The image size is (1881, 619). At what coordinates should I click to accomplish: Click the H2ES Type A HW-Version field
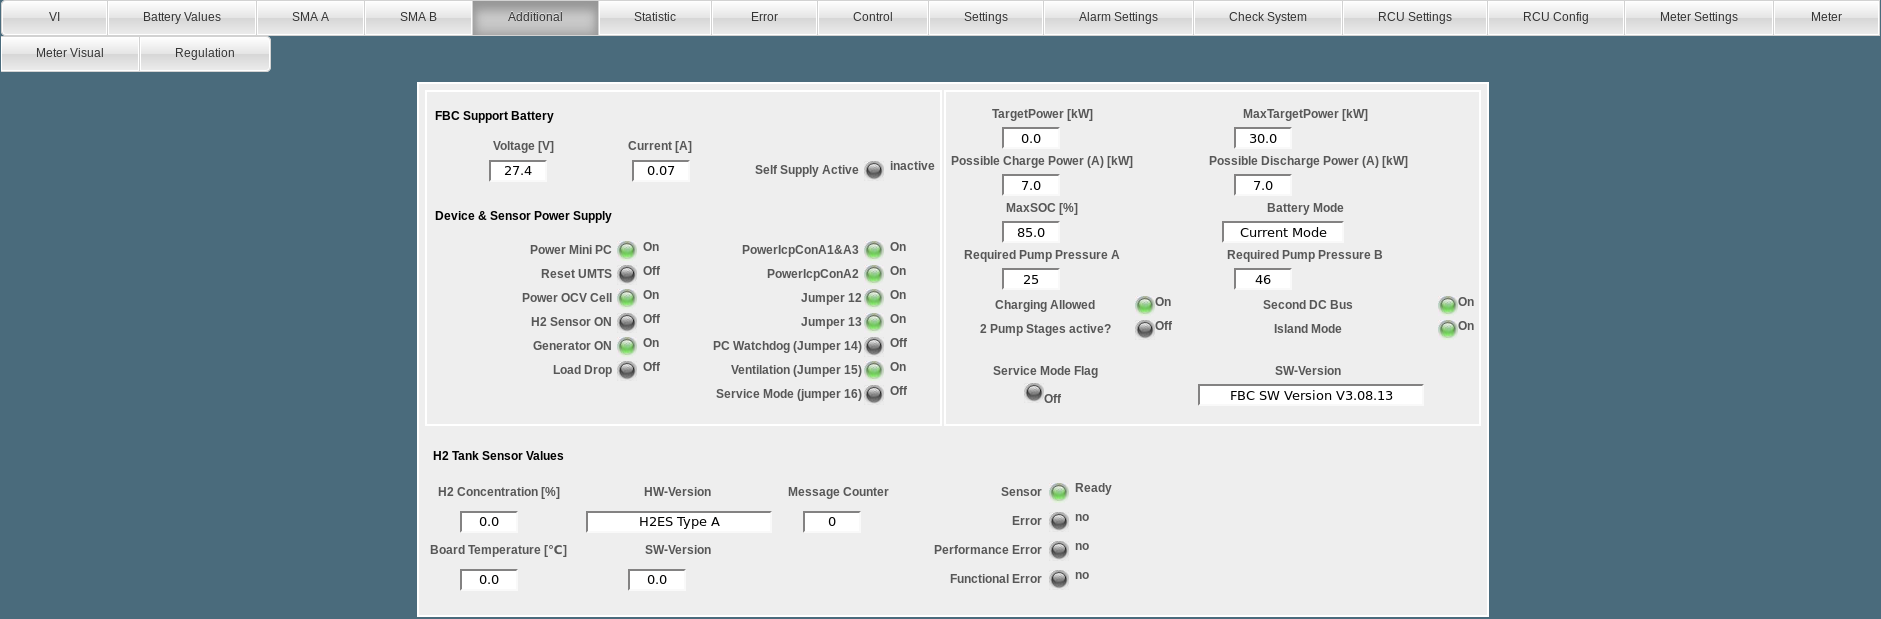[679, 522]
